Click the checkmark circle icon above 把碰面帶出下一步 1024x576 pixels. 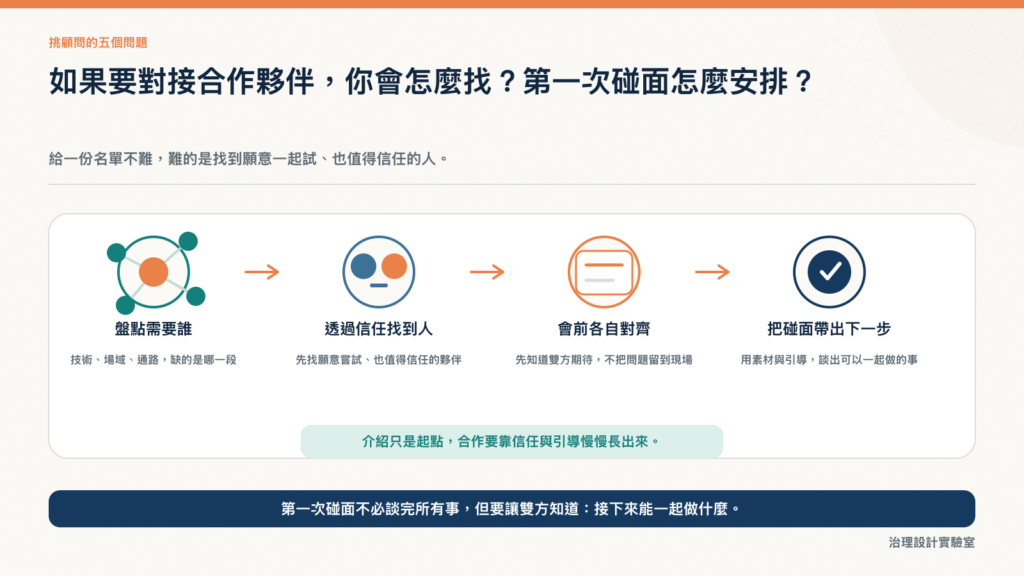(829, 272)
